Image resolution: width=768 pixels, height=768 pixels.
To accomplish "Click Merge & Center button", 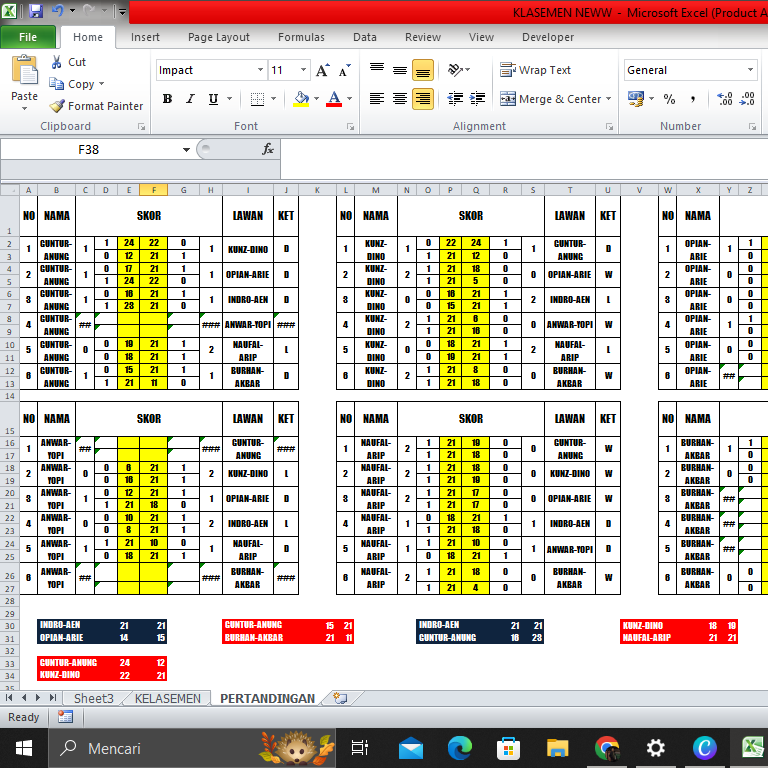I will (x=551, y=99).
